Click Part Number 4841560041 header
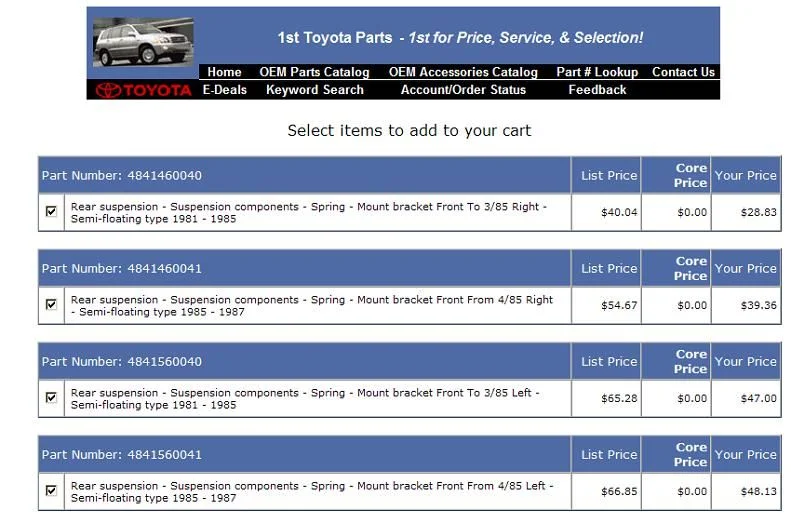Image resolution: width=791 pixels, height=523 pixels. coord(122,455)
